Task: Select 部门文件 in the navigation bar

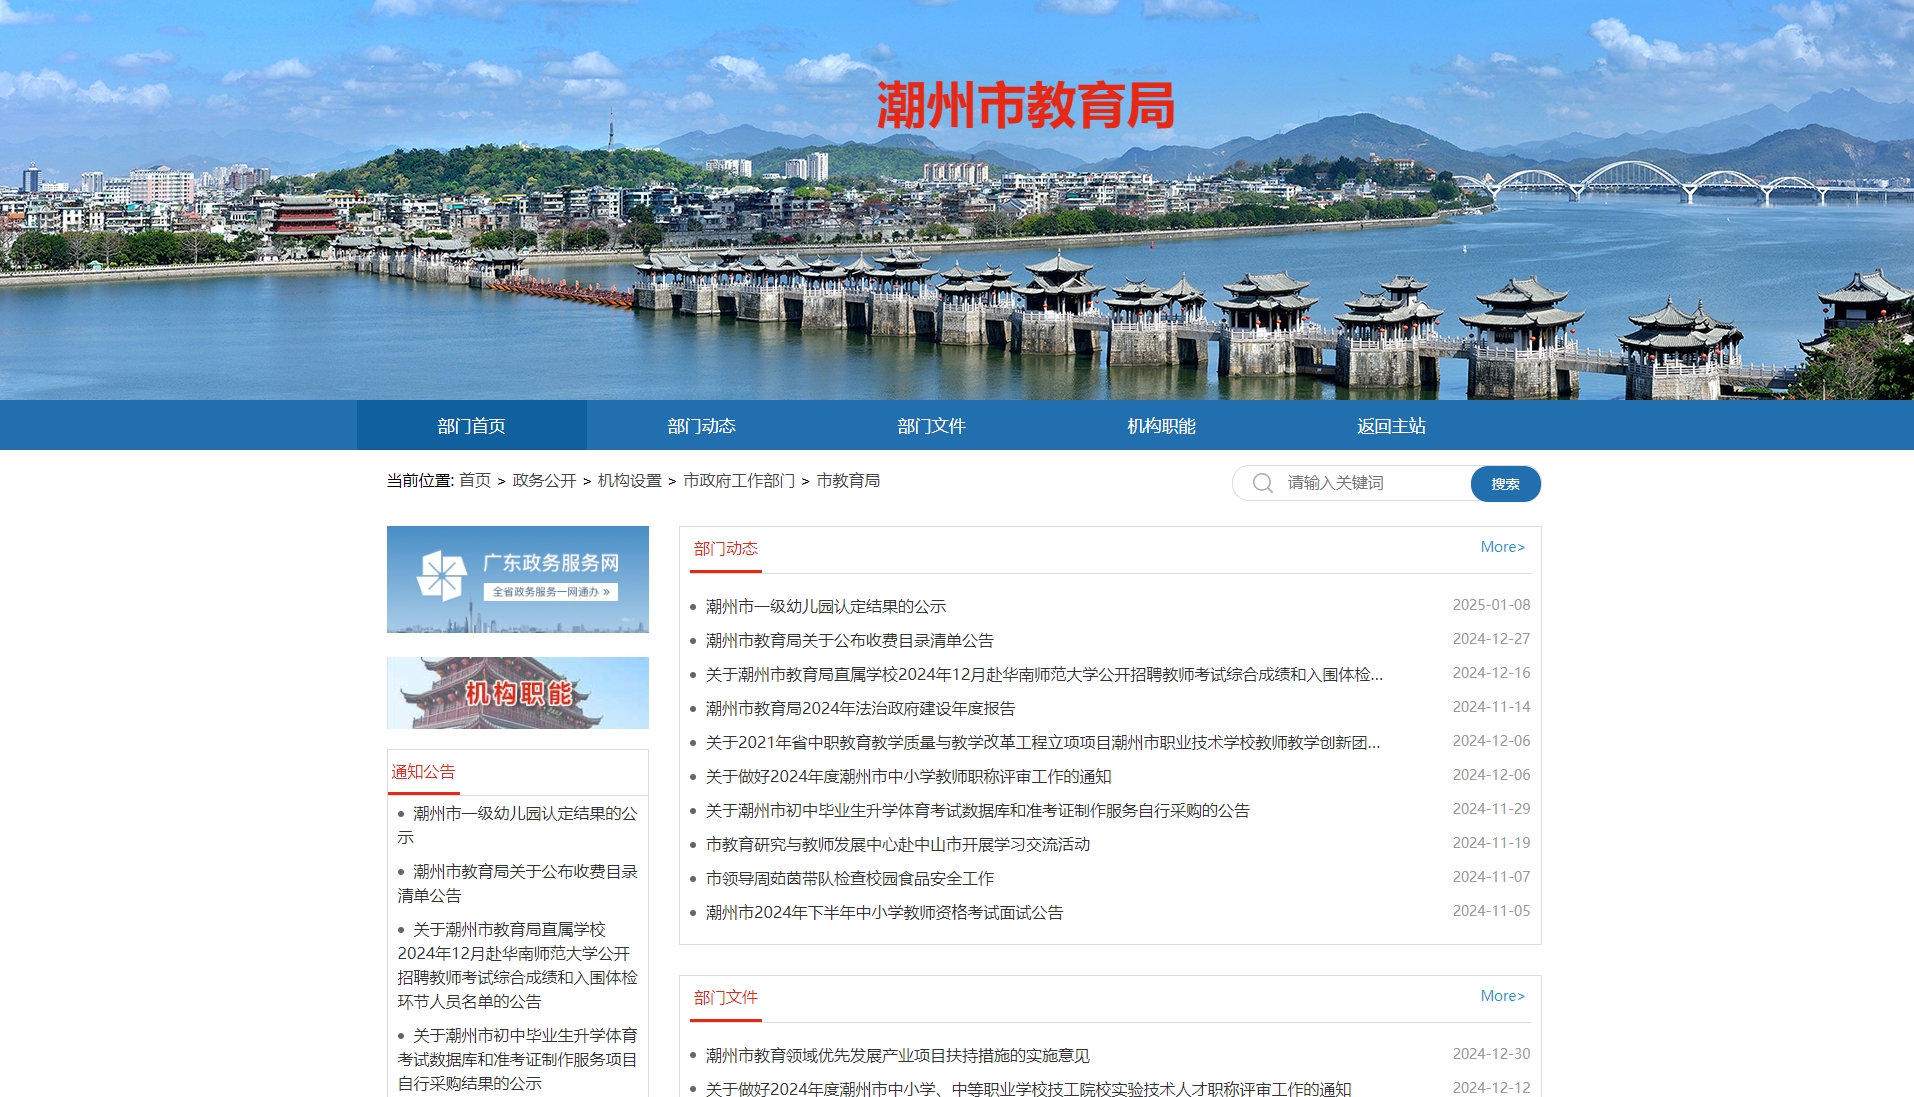Action: [931, 426]
